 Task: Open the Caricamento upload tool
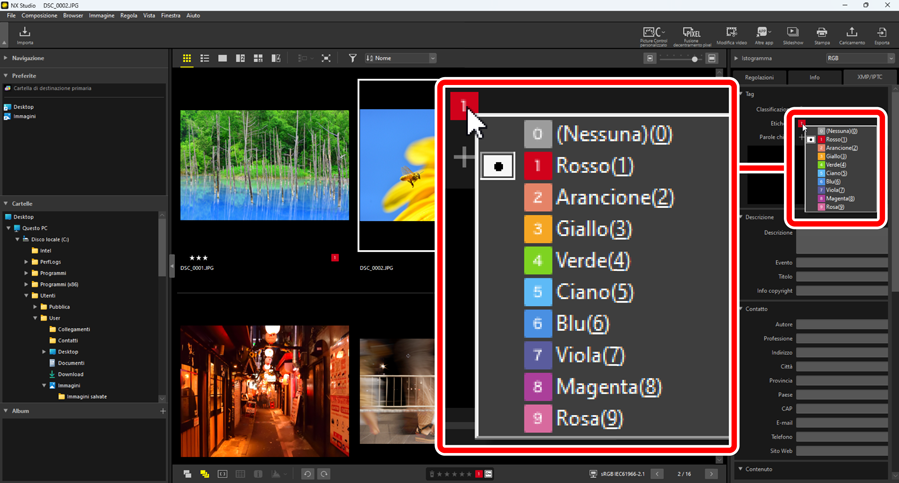tap(852, 35)
